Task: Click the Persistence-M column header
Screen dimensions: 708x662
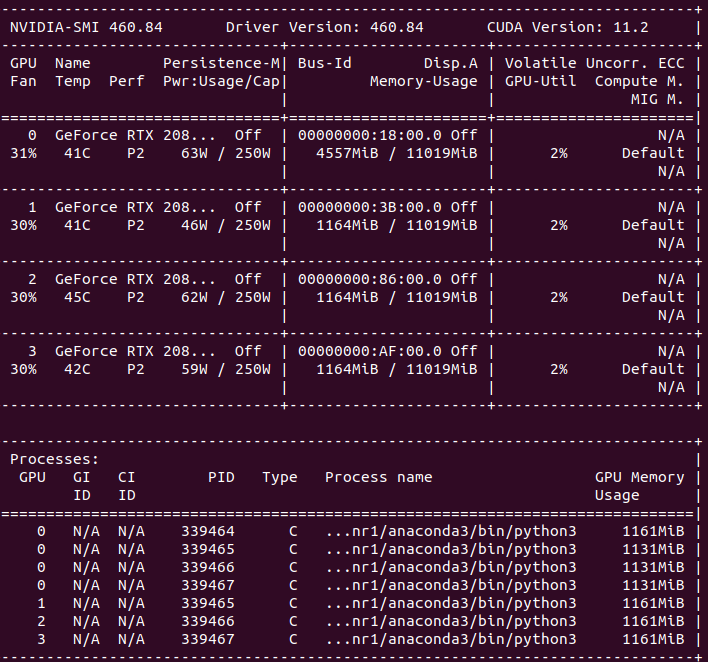Action: tap(221, 63)
